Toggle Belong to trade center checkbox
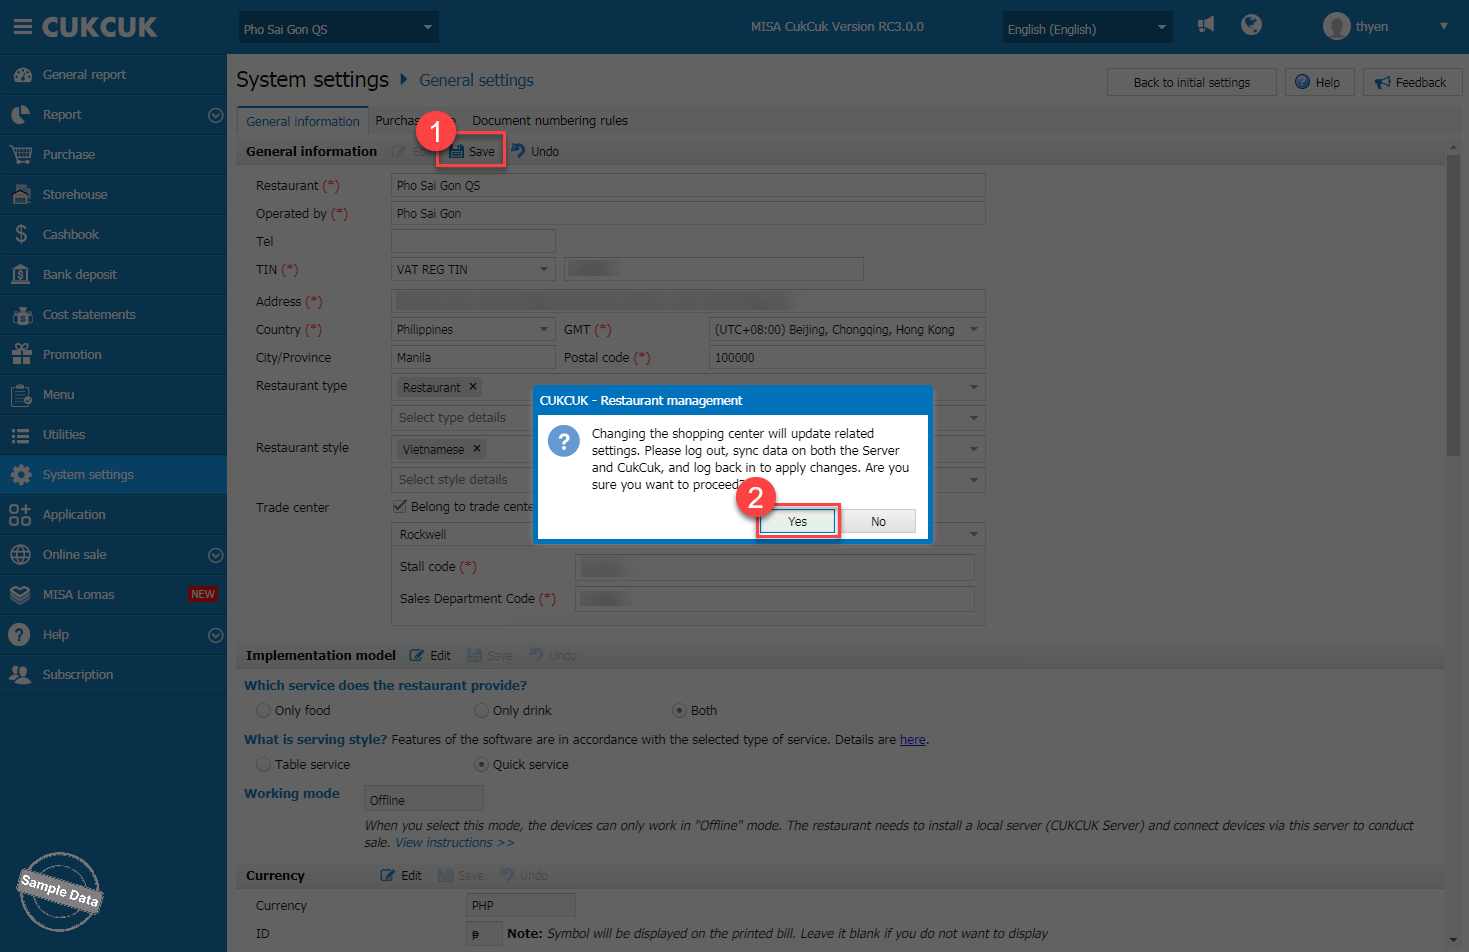1469x952 pixels. (400, 506)
